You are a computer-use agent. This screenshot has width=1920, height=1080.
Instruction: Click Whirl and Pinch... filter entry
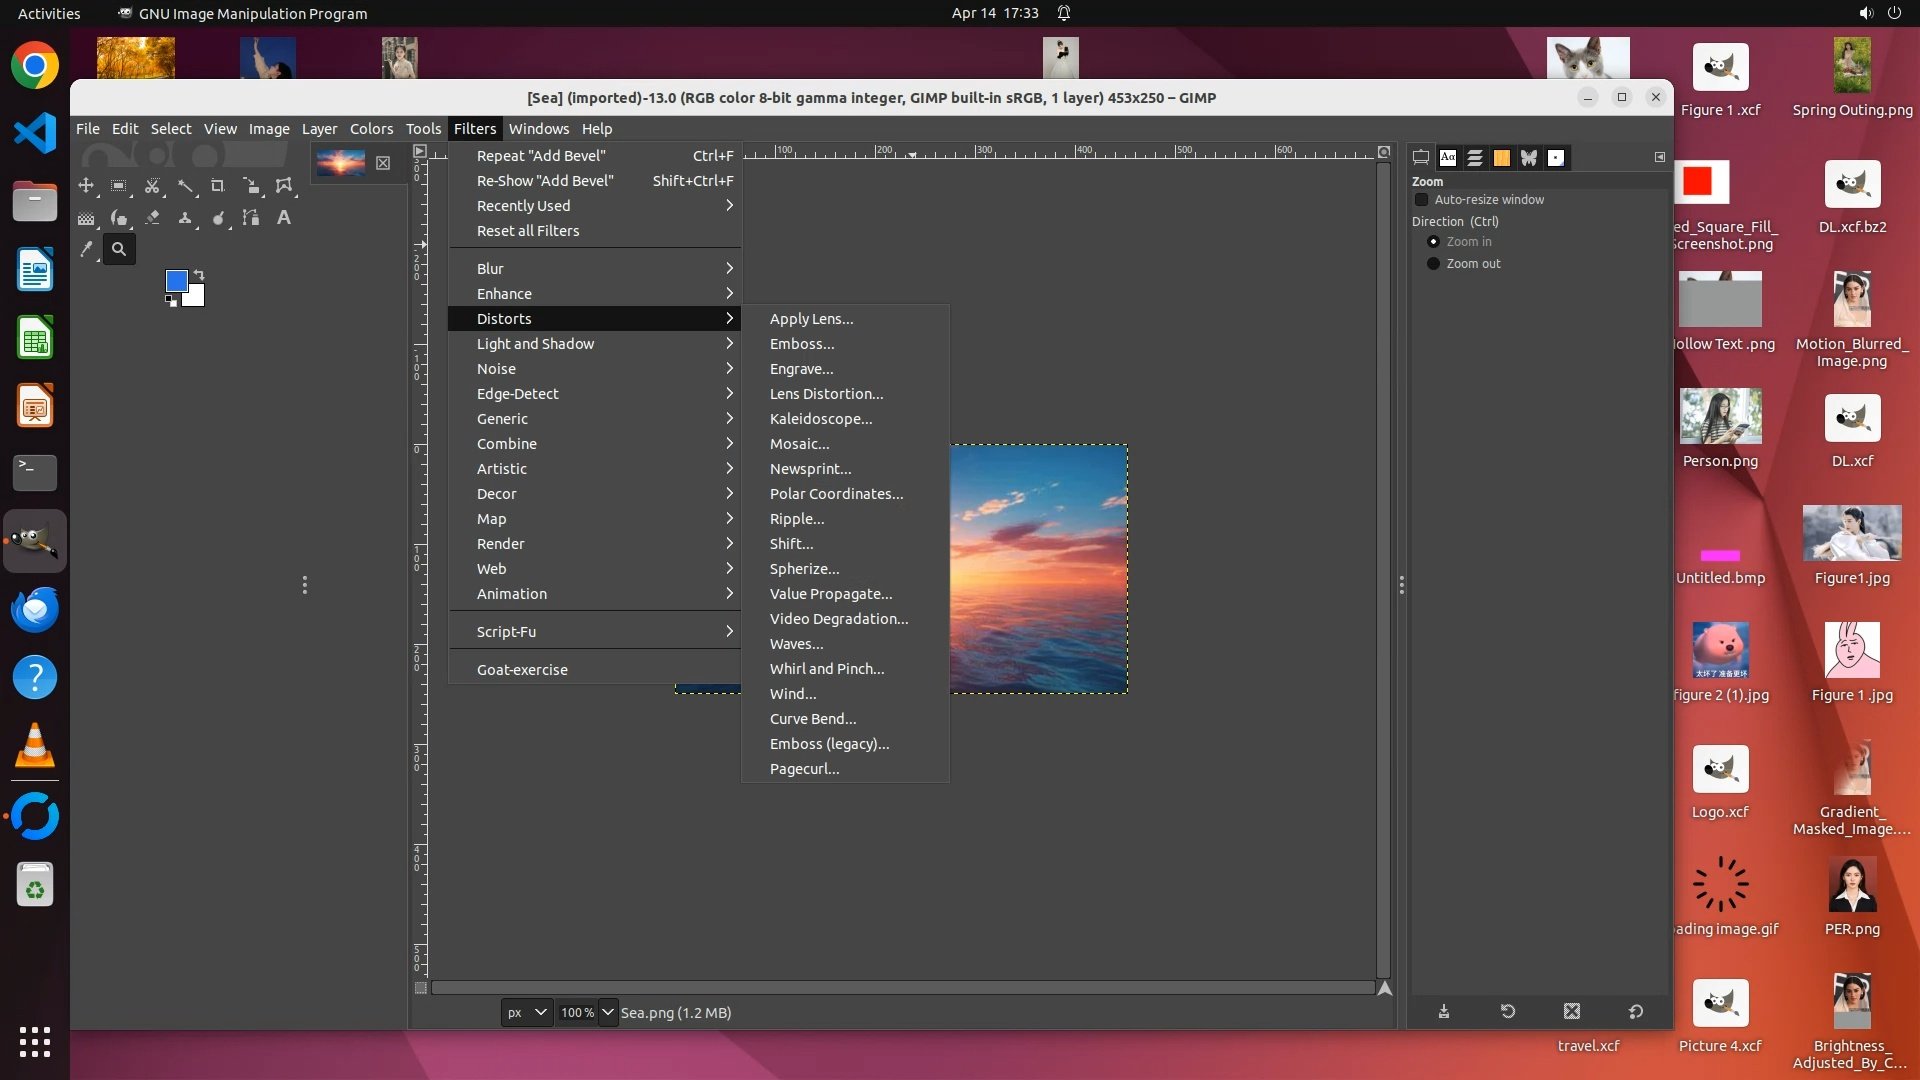[x=827, y=669]
